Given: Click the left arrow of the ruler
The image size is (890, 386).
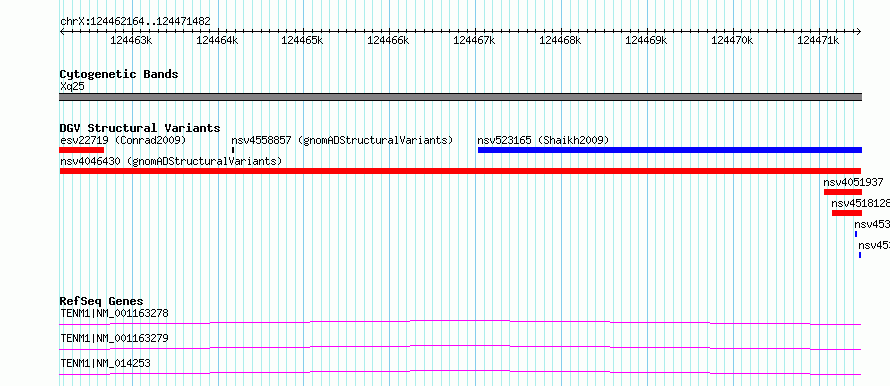Looking at the screenshot, I should 62,31.
